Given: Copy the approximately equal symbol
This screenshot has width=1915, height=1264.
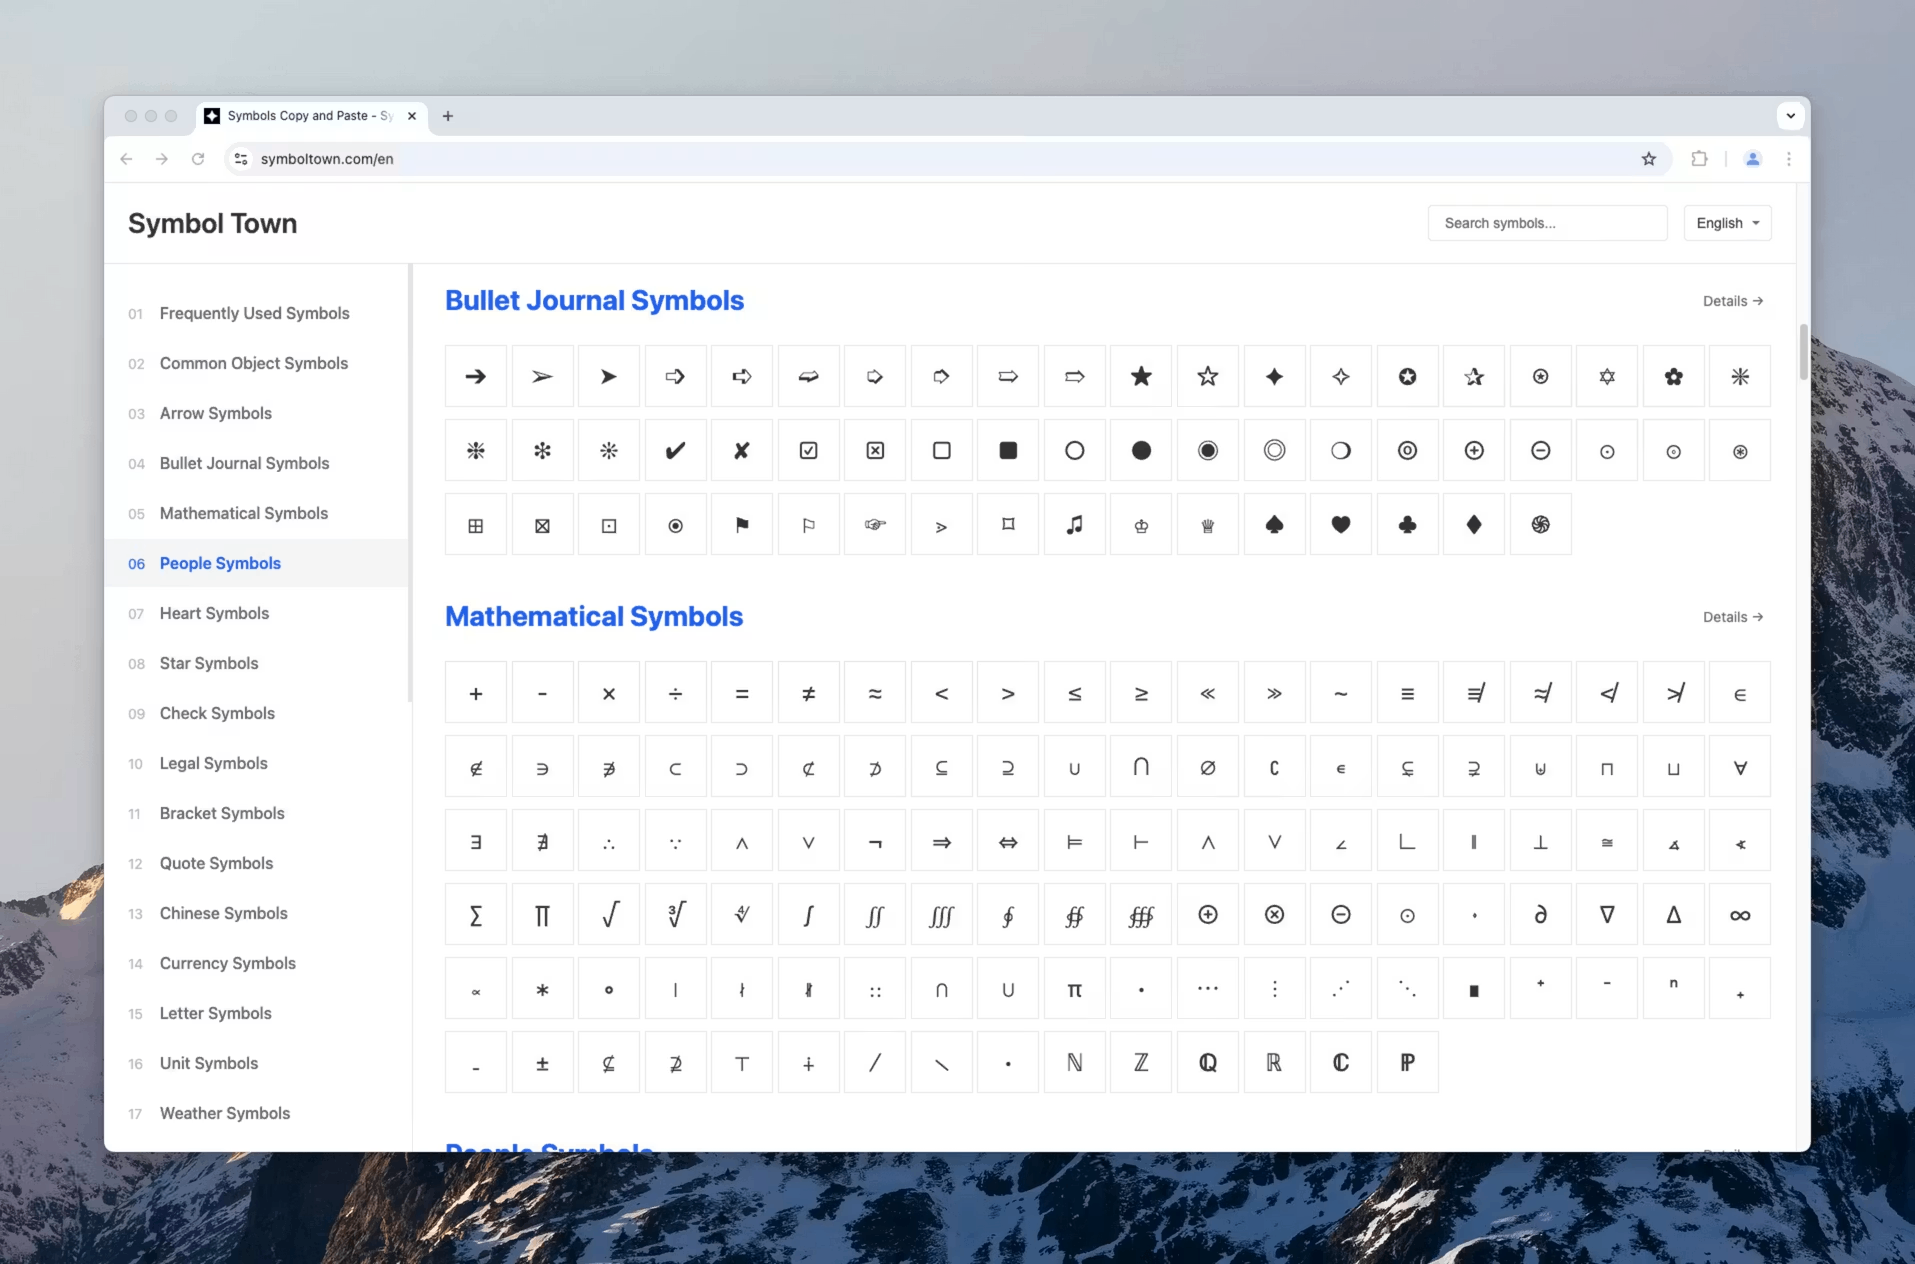Looking at the screenshot, I should click(875, 692).
